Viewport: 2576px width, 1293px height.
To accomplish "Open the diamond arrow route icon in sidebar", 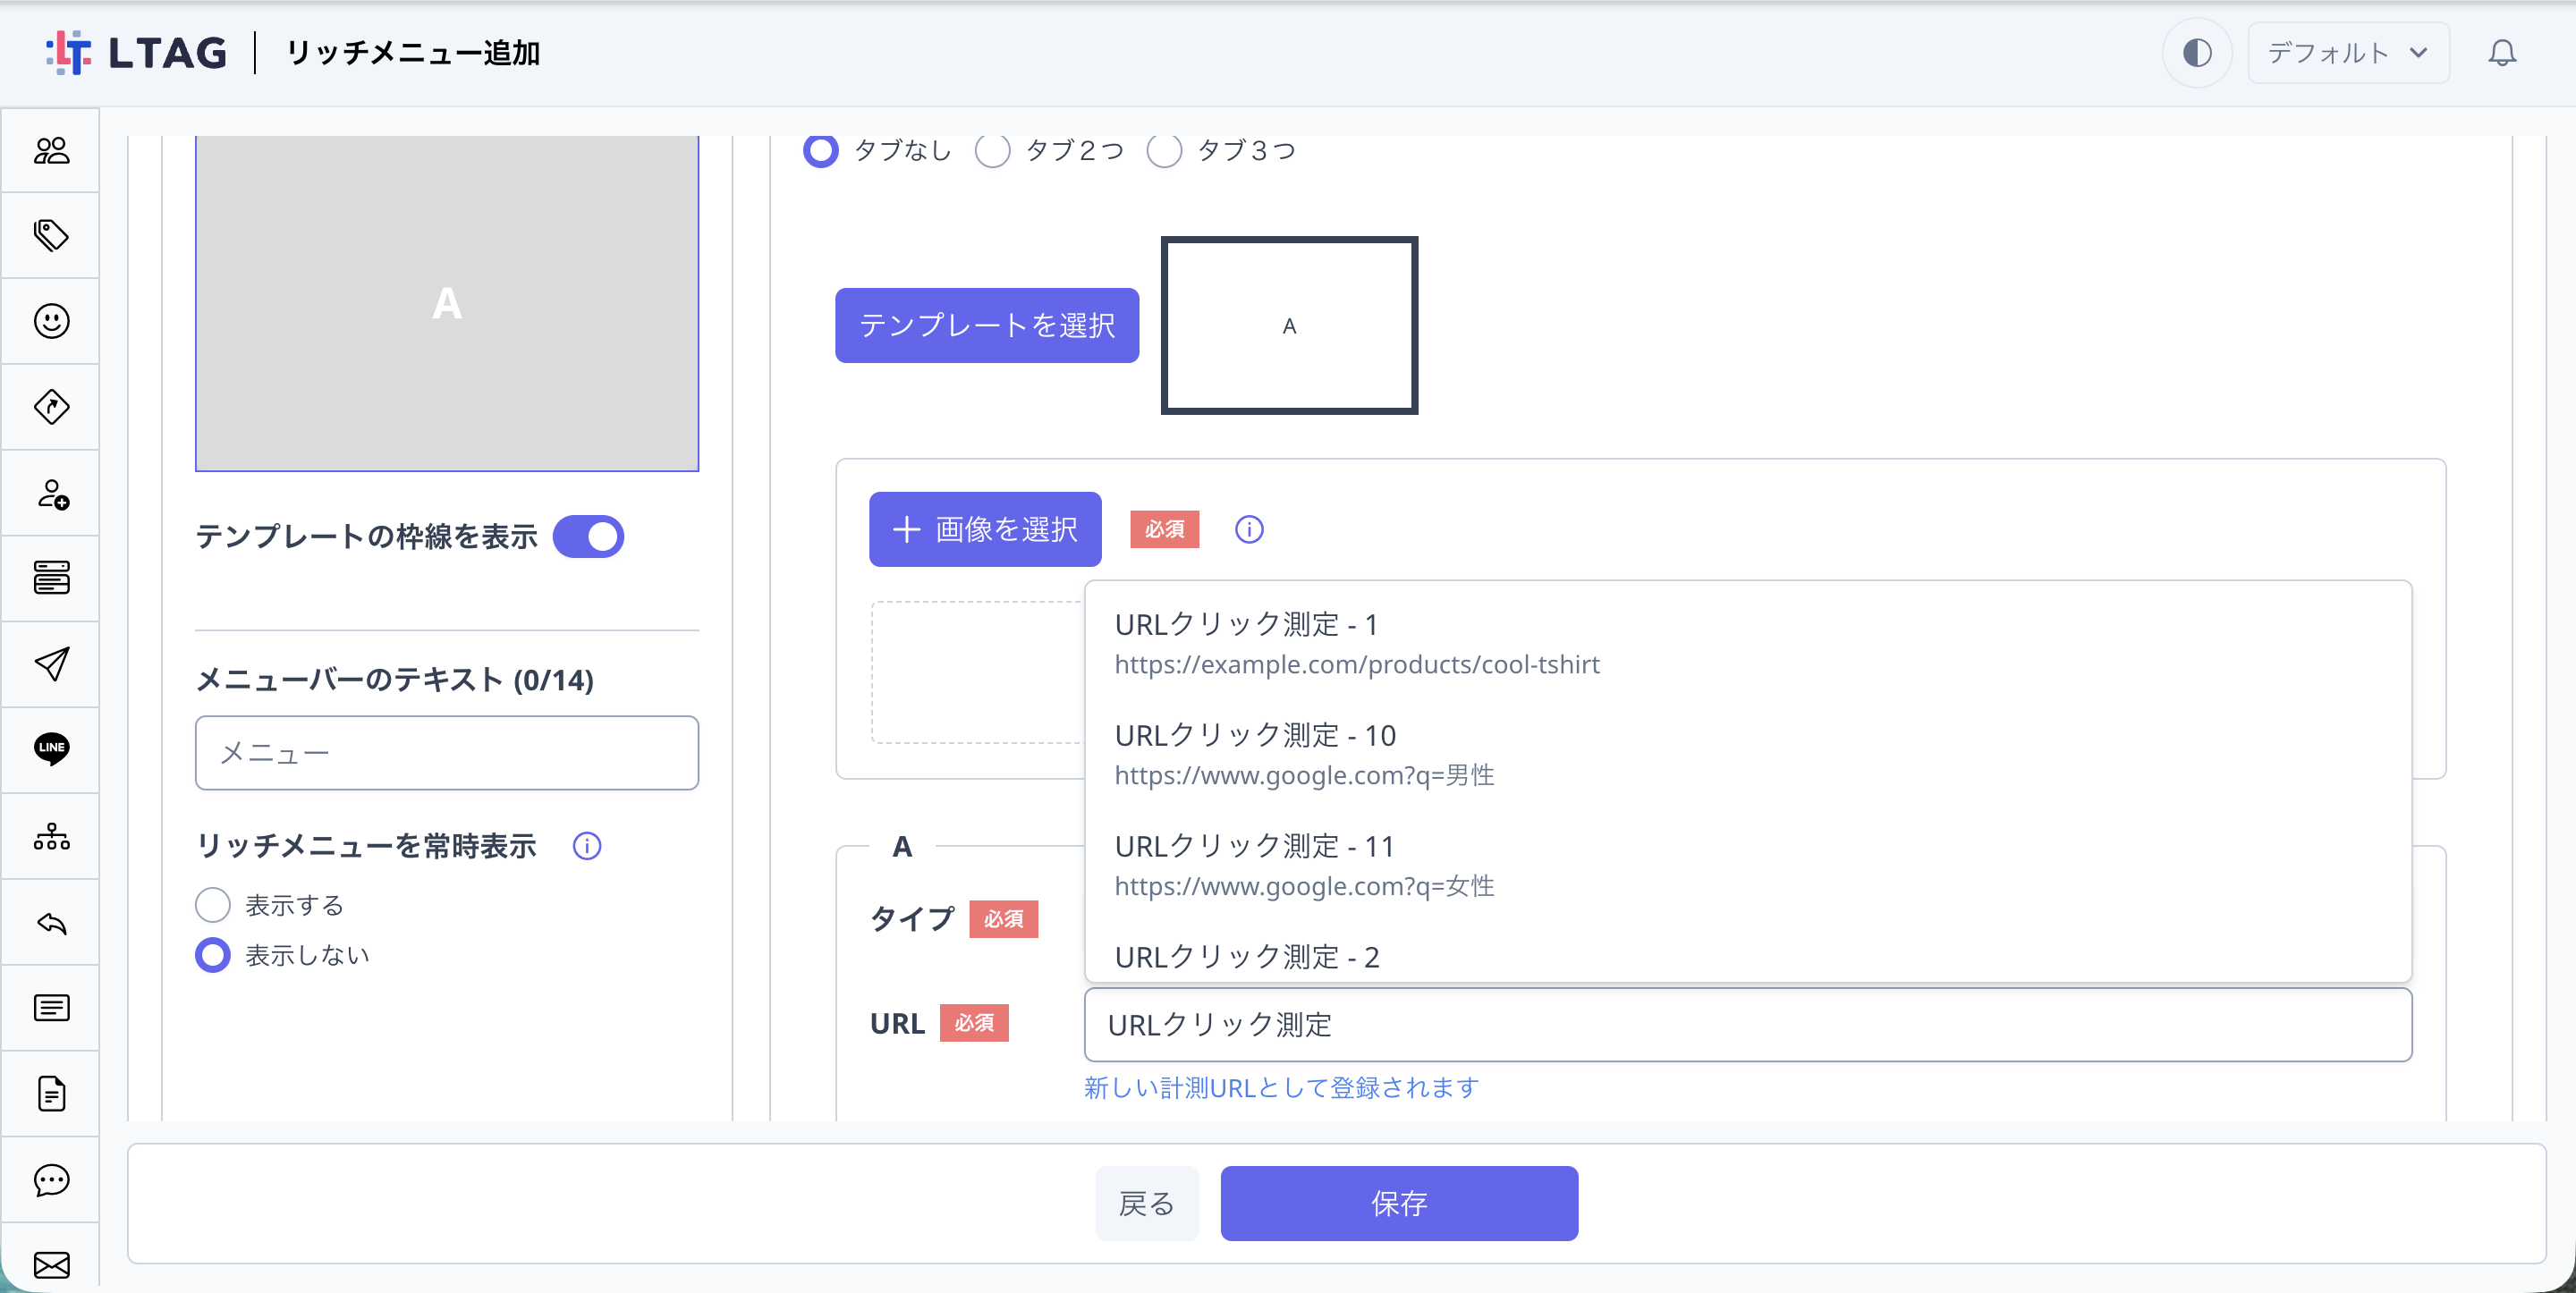I will pos(51,407).
